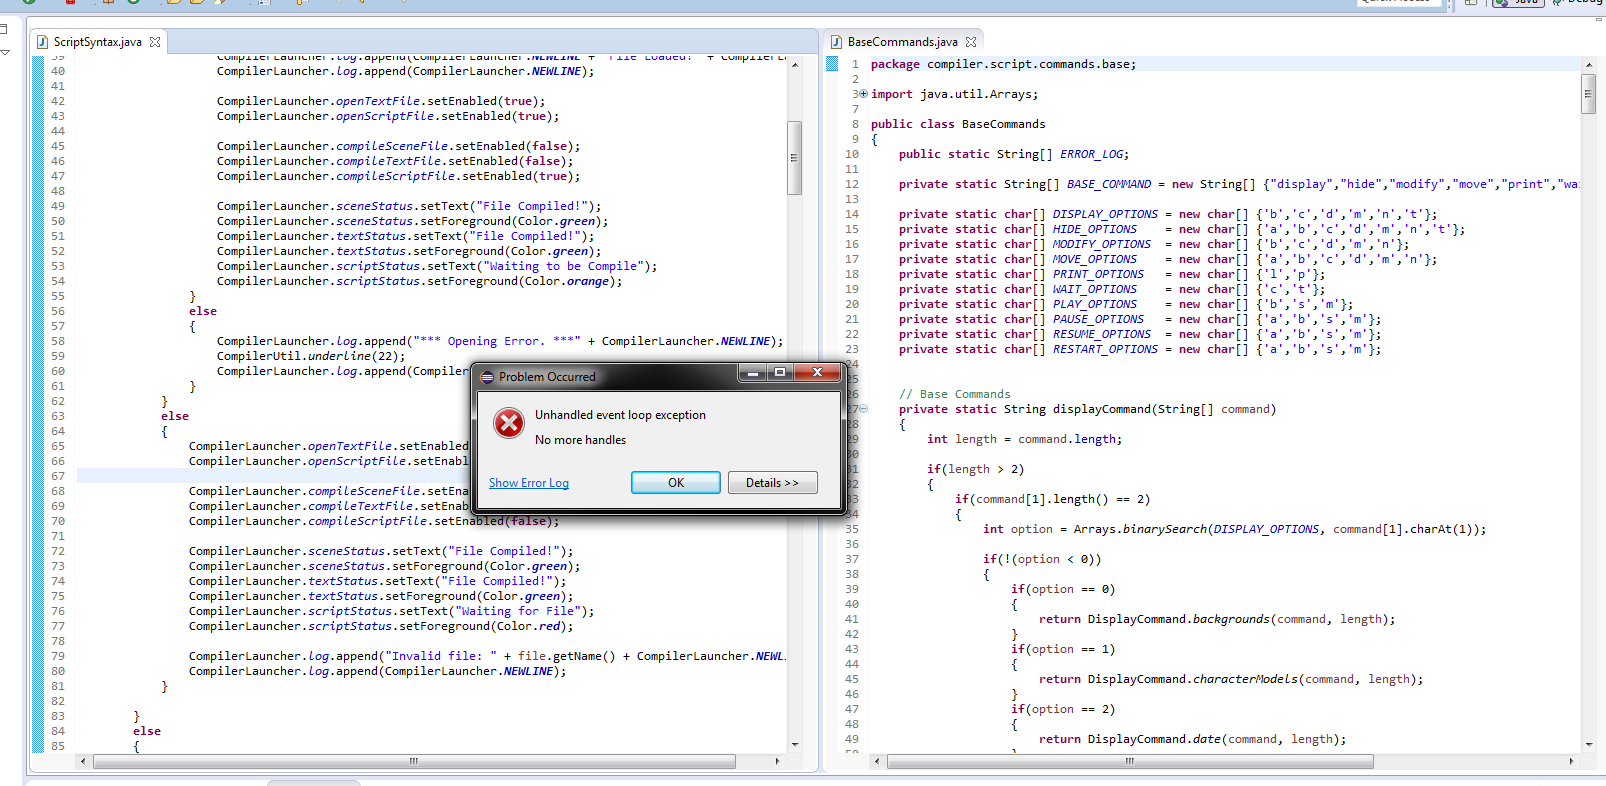Collapse the displayCommand method at line 27
1606x786 pixels.
coord(864,409)
